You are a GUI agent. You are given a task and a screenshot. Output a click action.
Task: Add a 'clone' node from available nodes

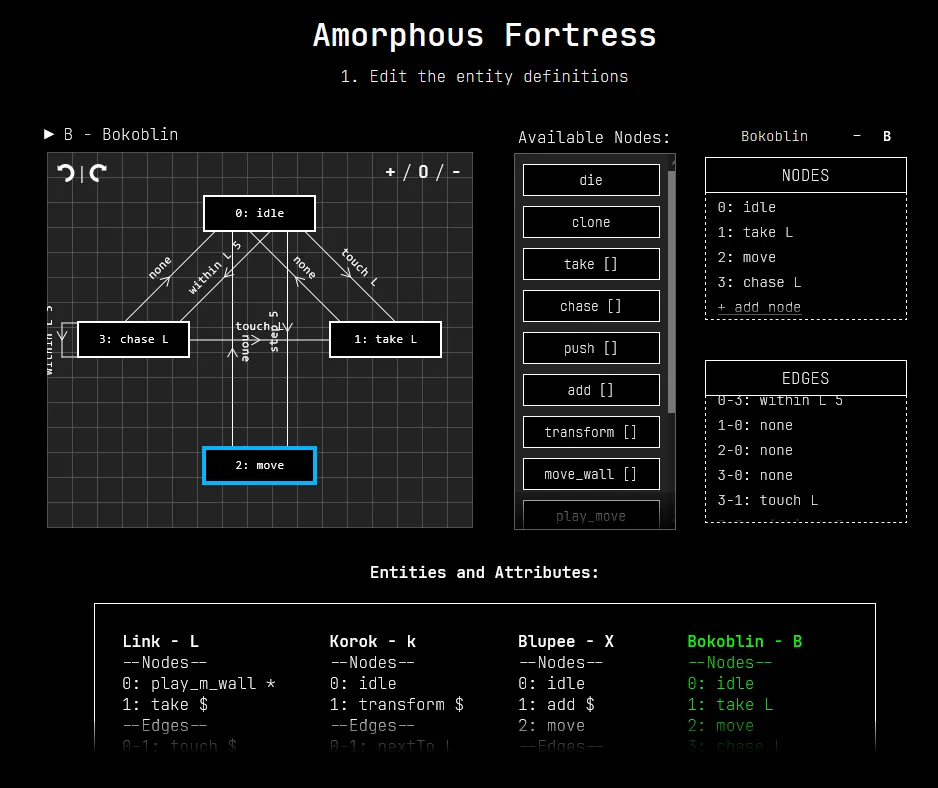[x=591, y=222]
